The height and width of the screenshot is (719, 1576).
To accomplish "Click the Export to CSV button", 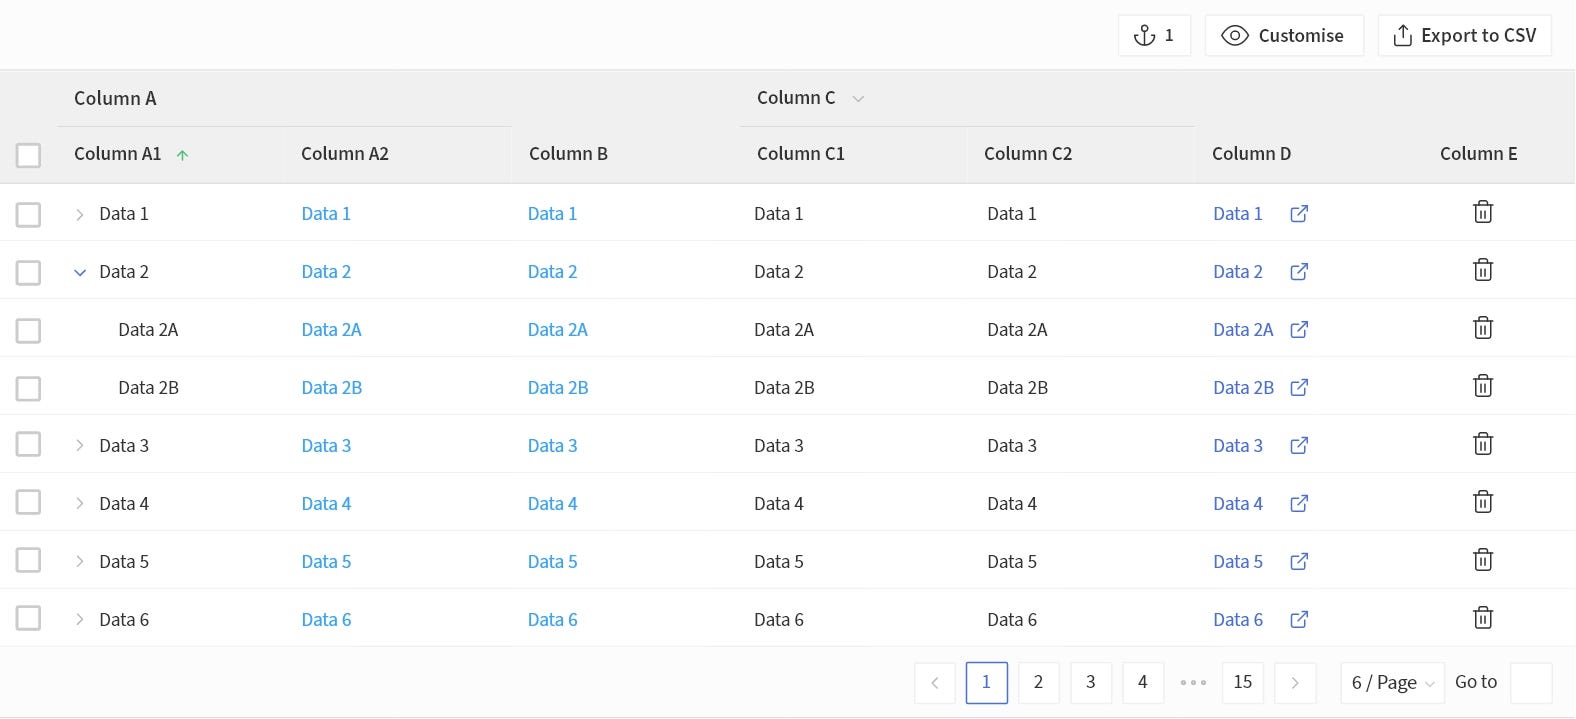I will [x=1464, y=36].
